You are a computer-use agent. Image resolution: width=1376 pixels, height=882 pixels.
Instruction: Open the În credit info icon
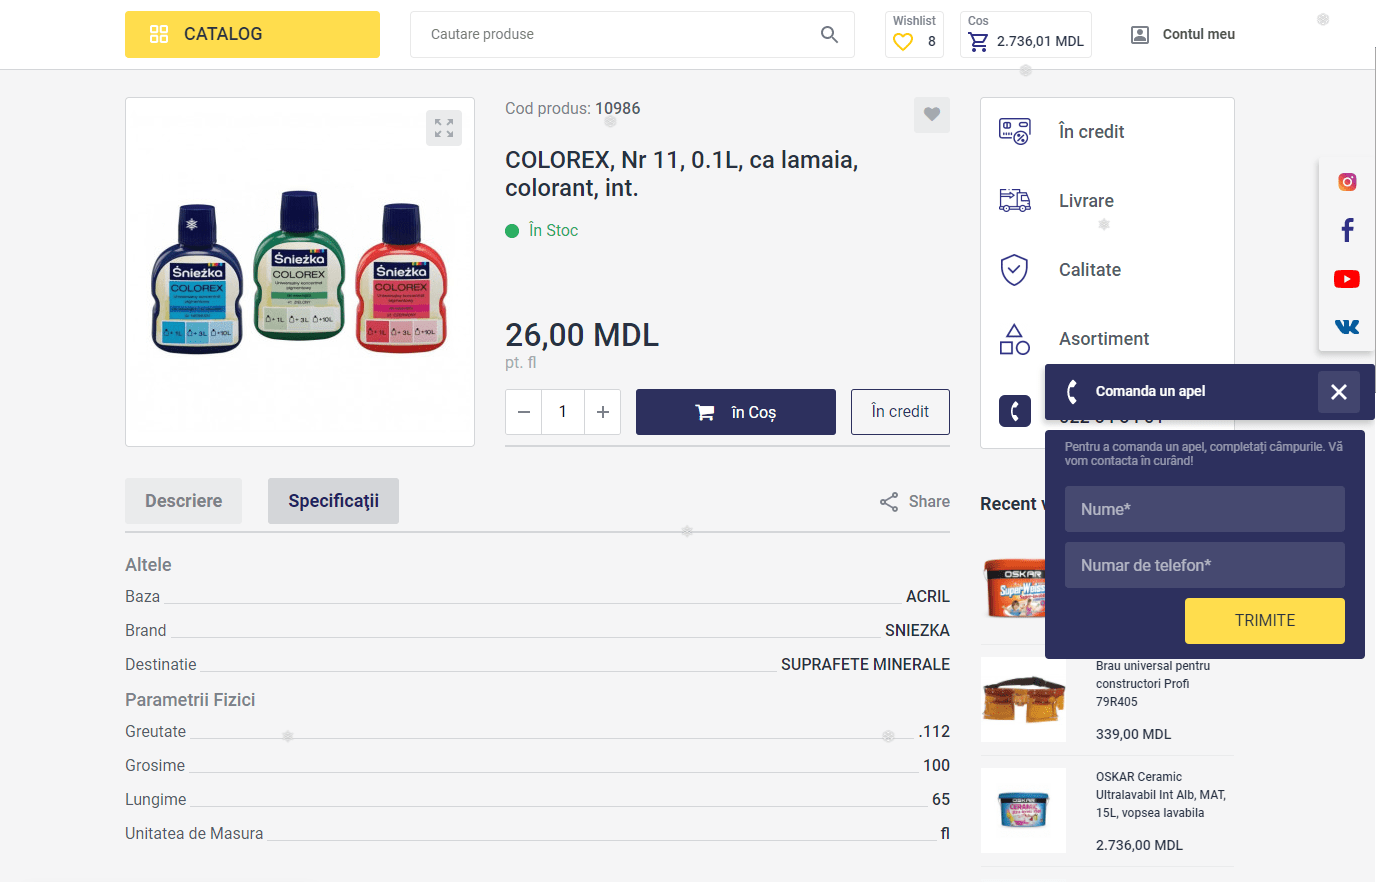[1015, 131]
